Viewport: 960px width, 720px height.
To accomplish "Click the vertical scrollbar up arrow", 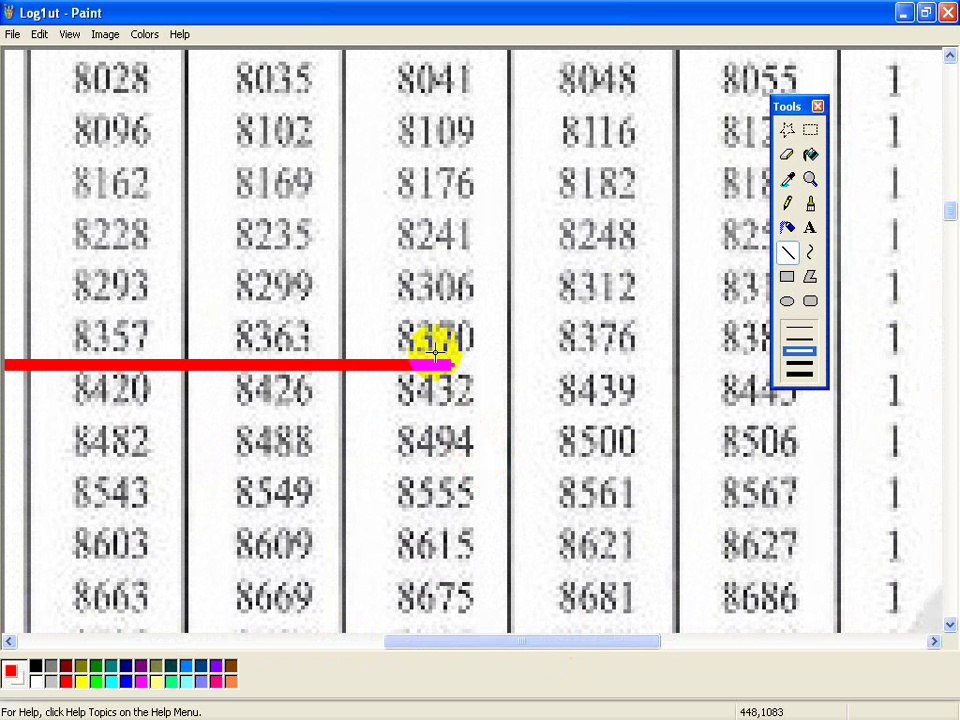I will coord(950,56).
